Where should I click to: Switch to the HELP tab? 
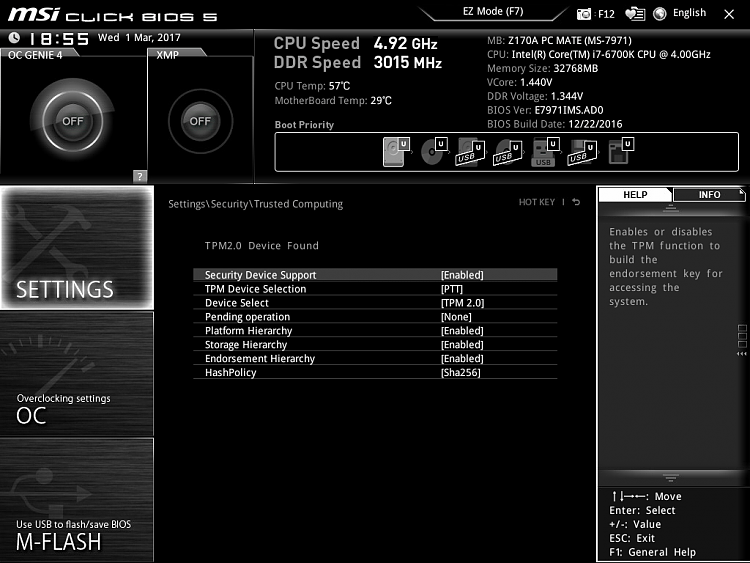pos(635,195)
